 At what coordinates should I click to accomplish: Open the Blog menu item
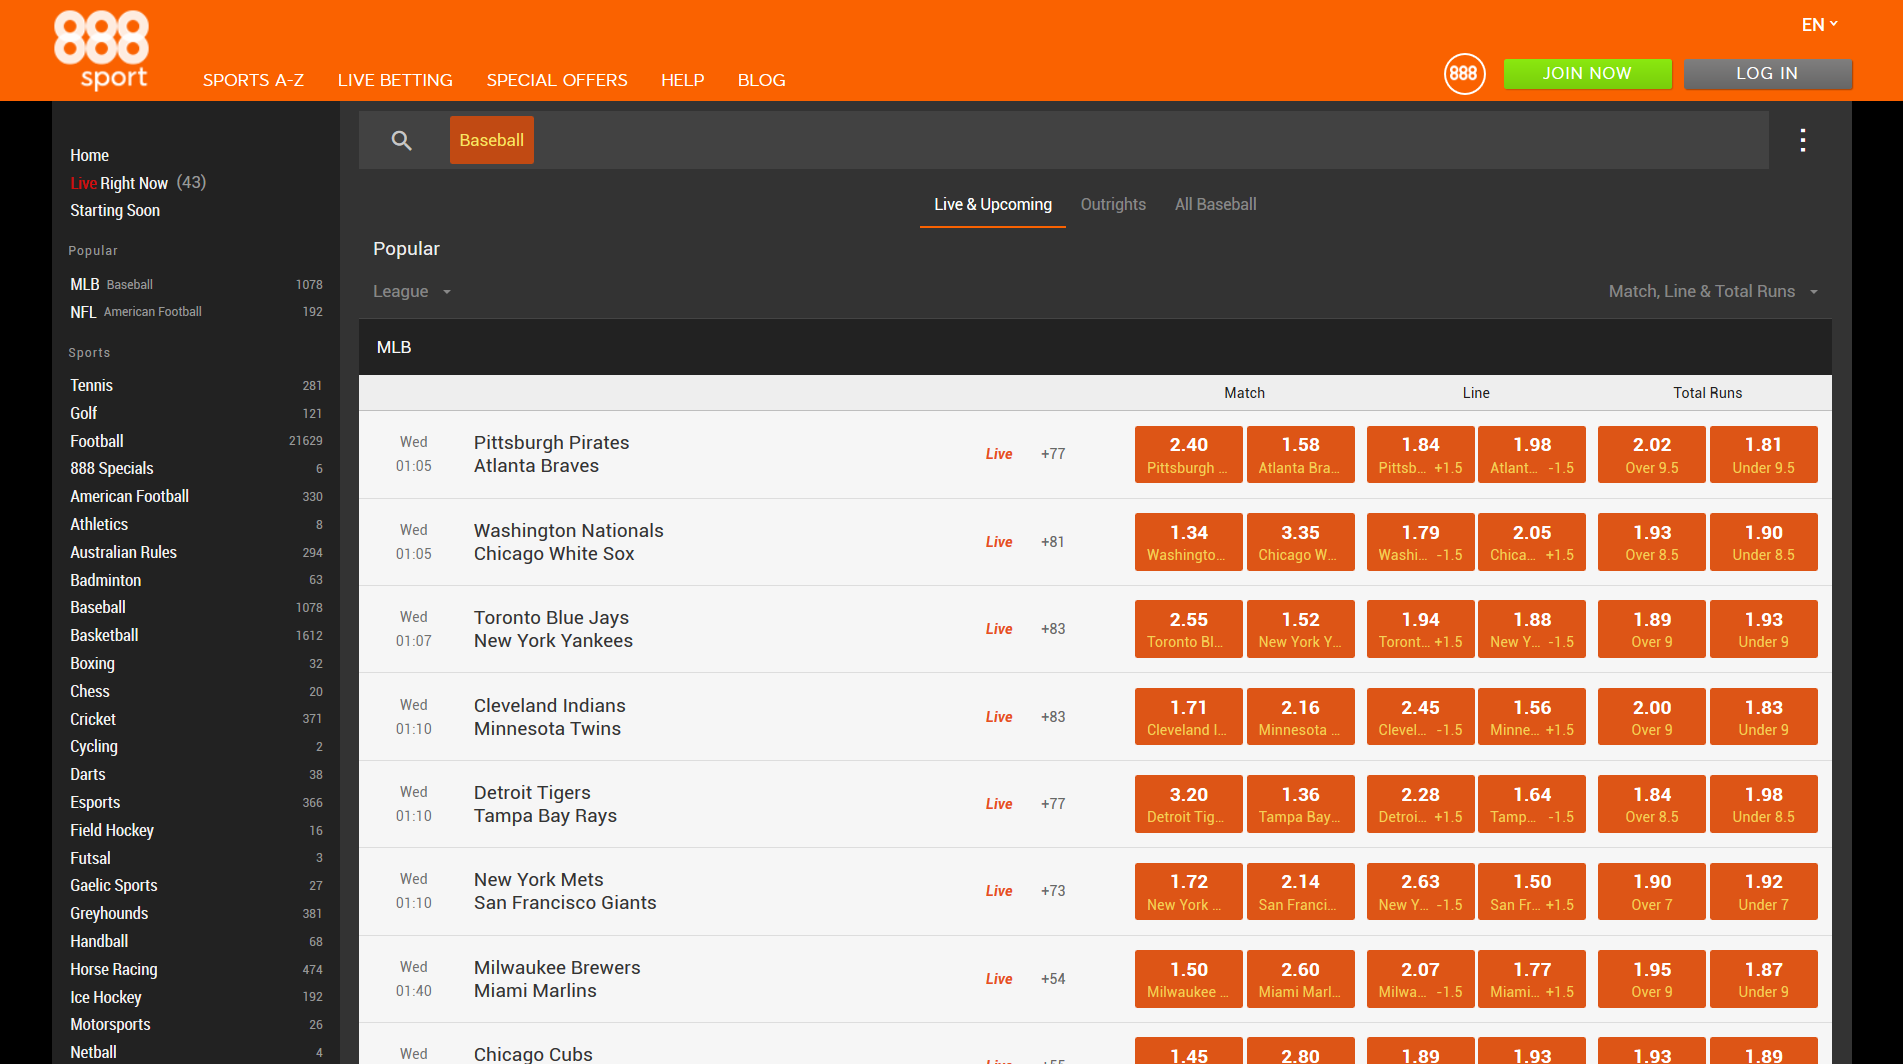pyautogui.click(x=761, y=80)
